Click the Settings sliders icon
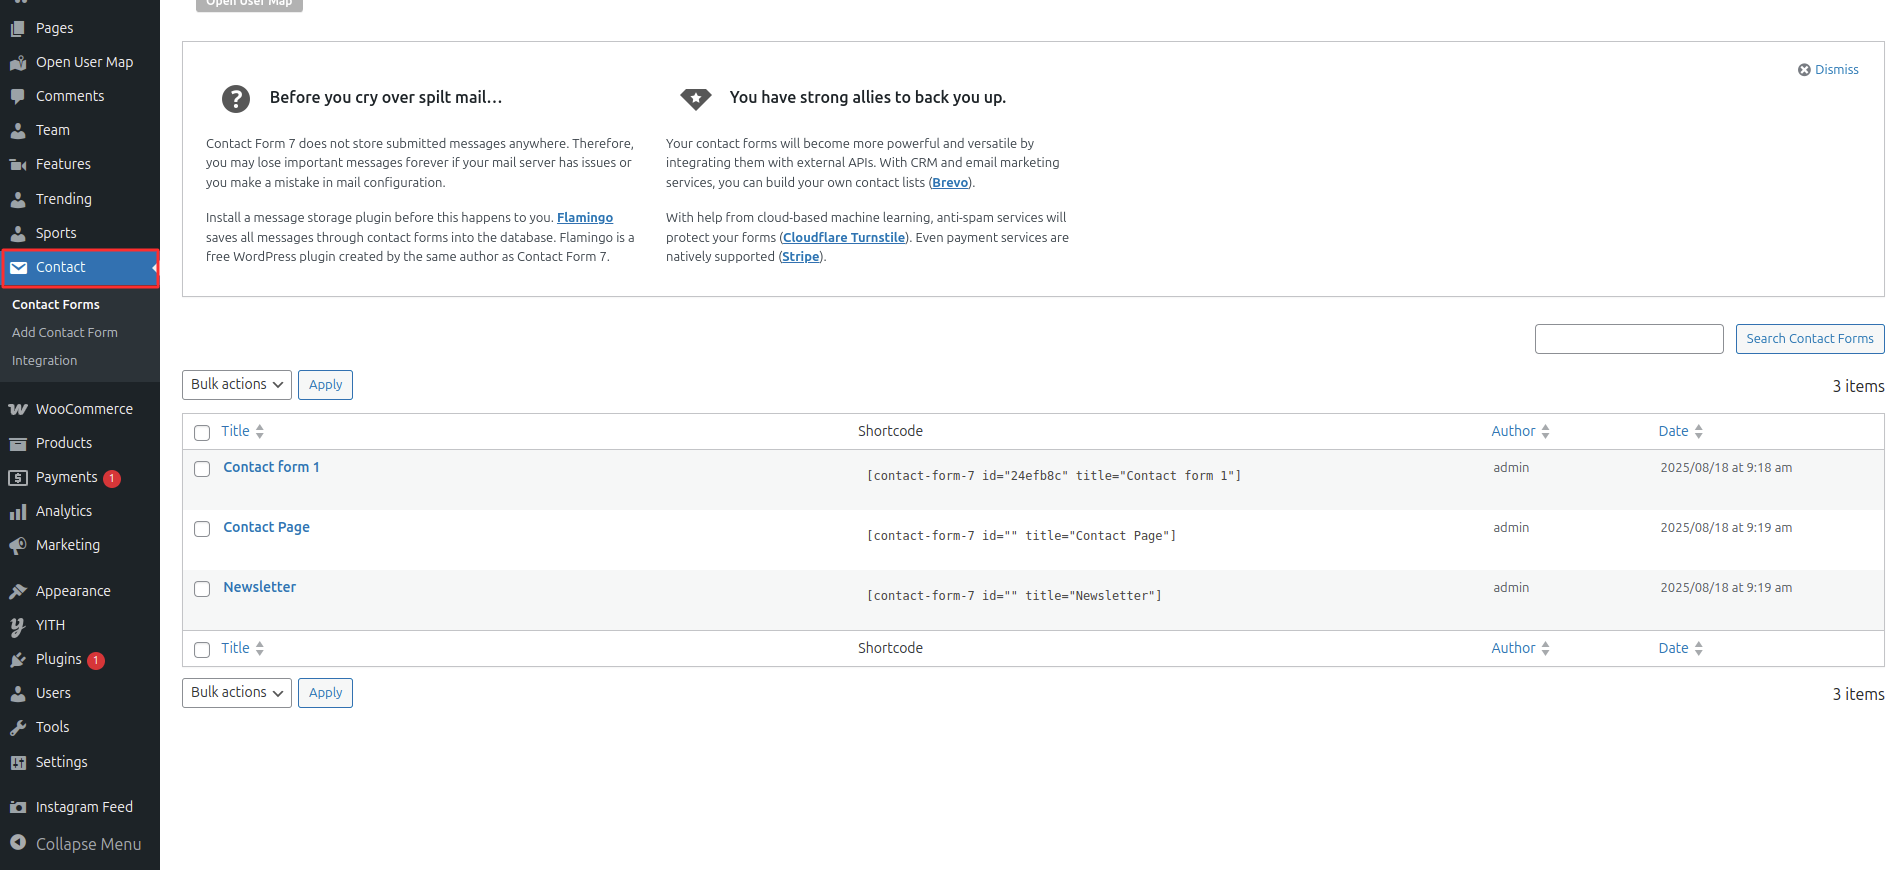The height and width of the screenshot is (870, 1904). [x=18, y=762]
